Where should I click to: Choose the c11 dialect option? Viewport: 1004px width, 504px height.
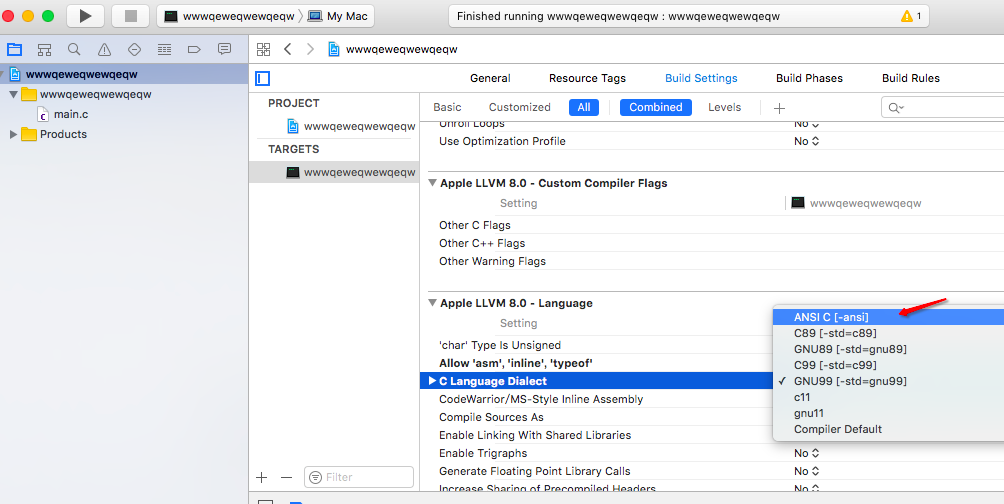[889, 397]
